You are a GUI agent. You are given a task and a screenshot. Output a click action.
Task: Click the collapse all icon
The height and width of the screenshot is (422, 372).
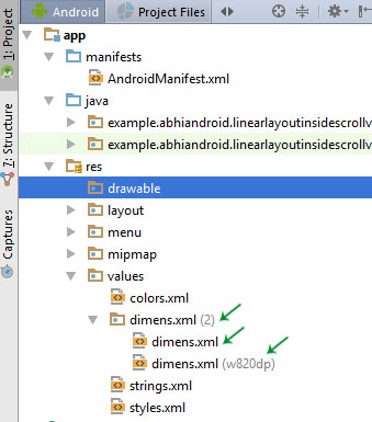click(x=302, y=12)
